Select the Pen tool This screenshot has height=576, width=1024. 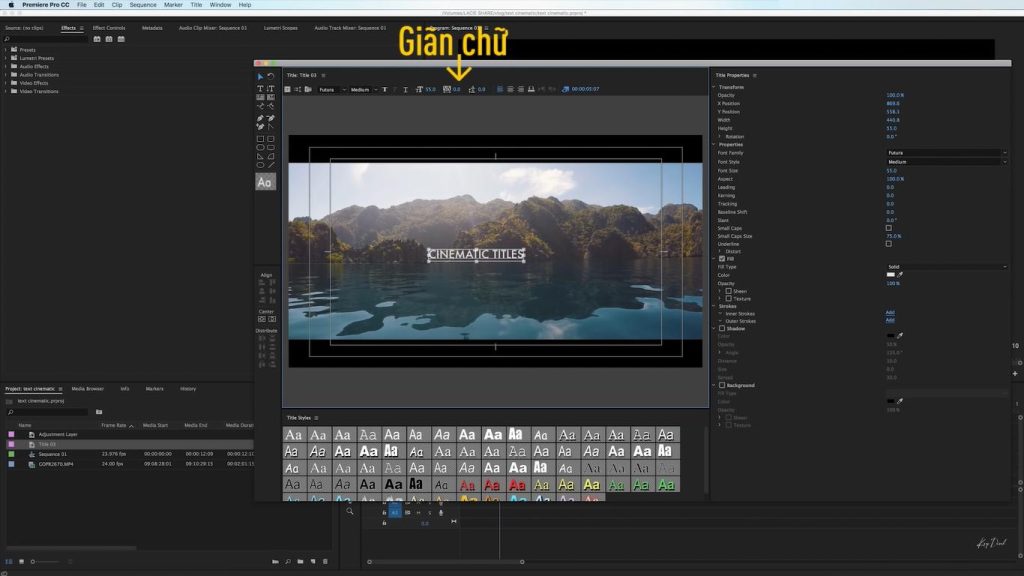pos(261,117)
